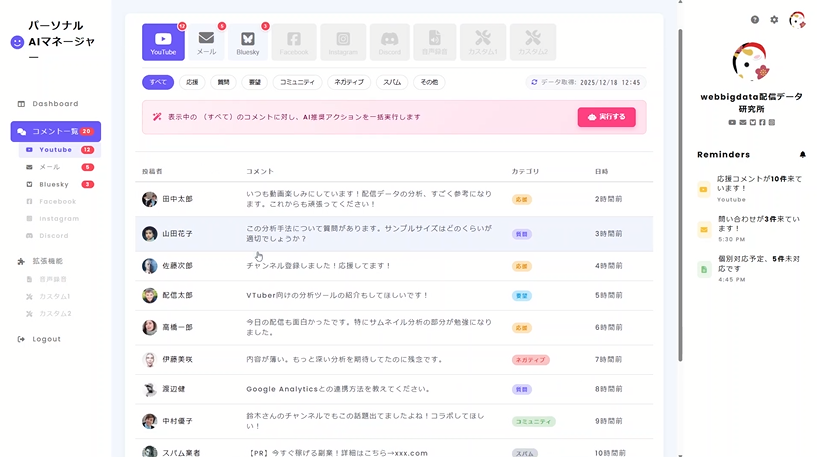Viewport: 817px width, 457px height.
Task: Toggle the ネガティブ filter chip
Action: point(348,82)
